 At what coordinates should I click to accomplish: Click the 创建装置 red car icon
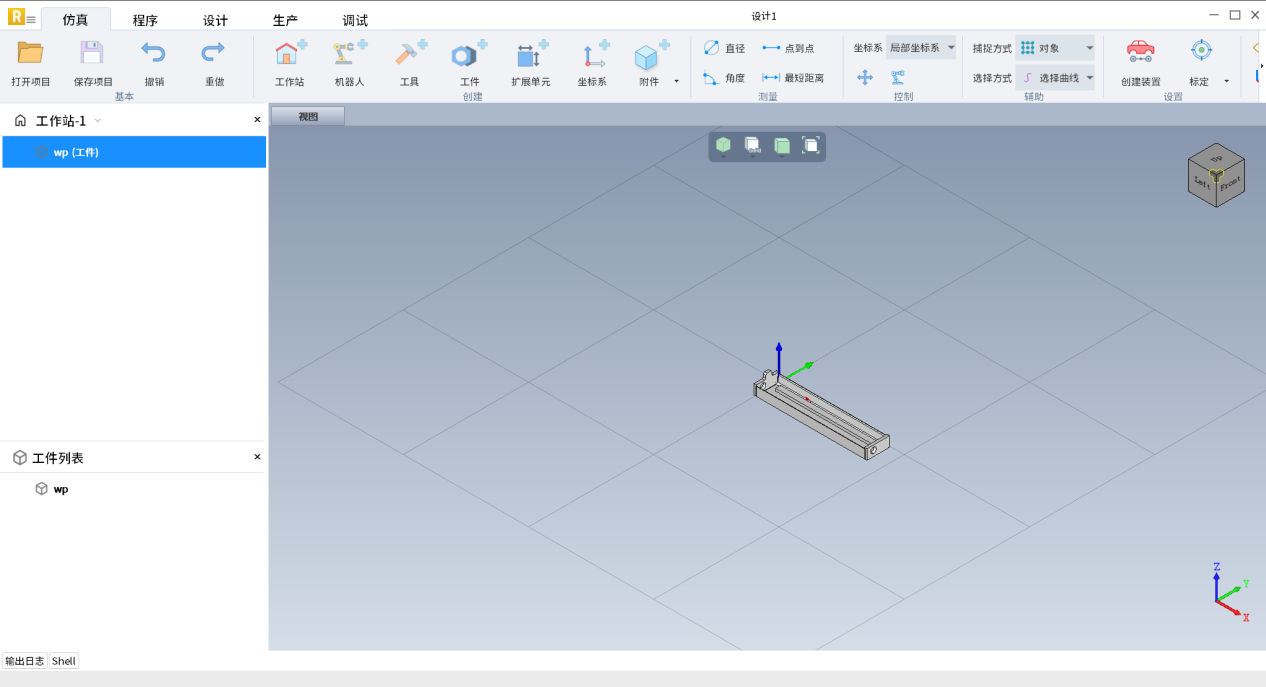[x=1140, y=51]
